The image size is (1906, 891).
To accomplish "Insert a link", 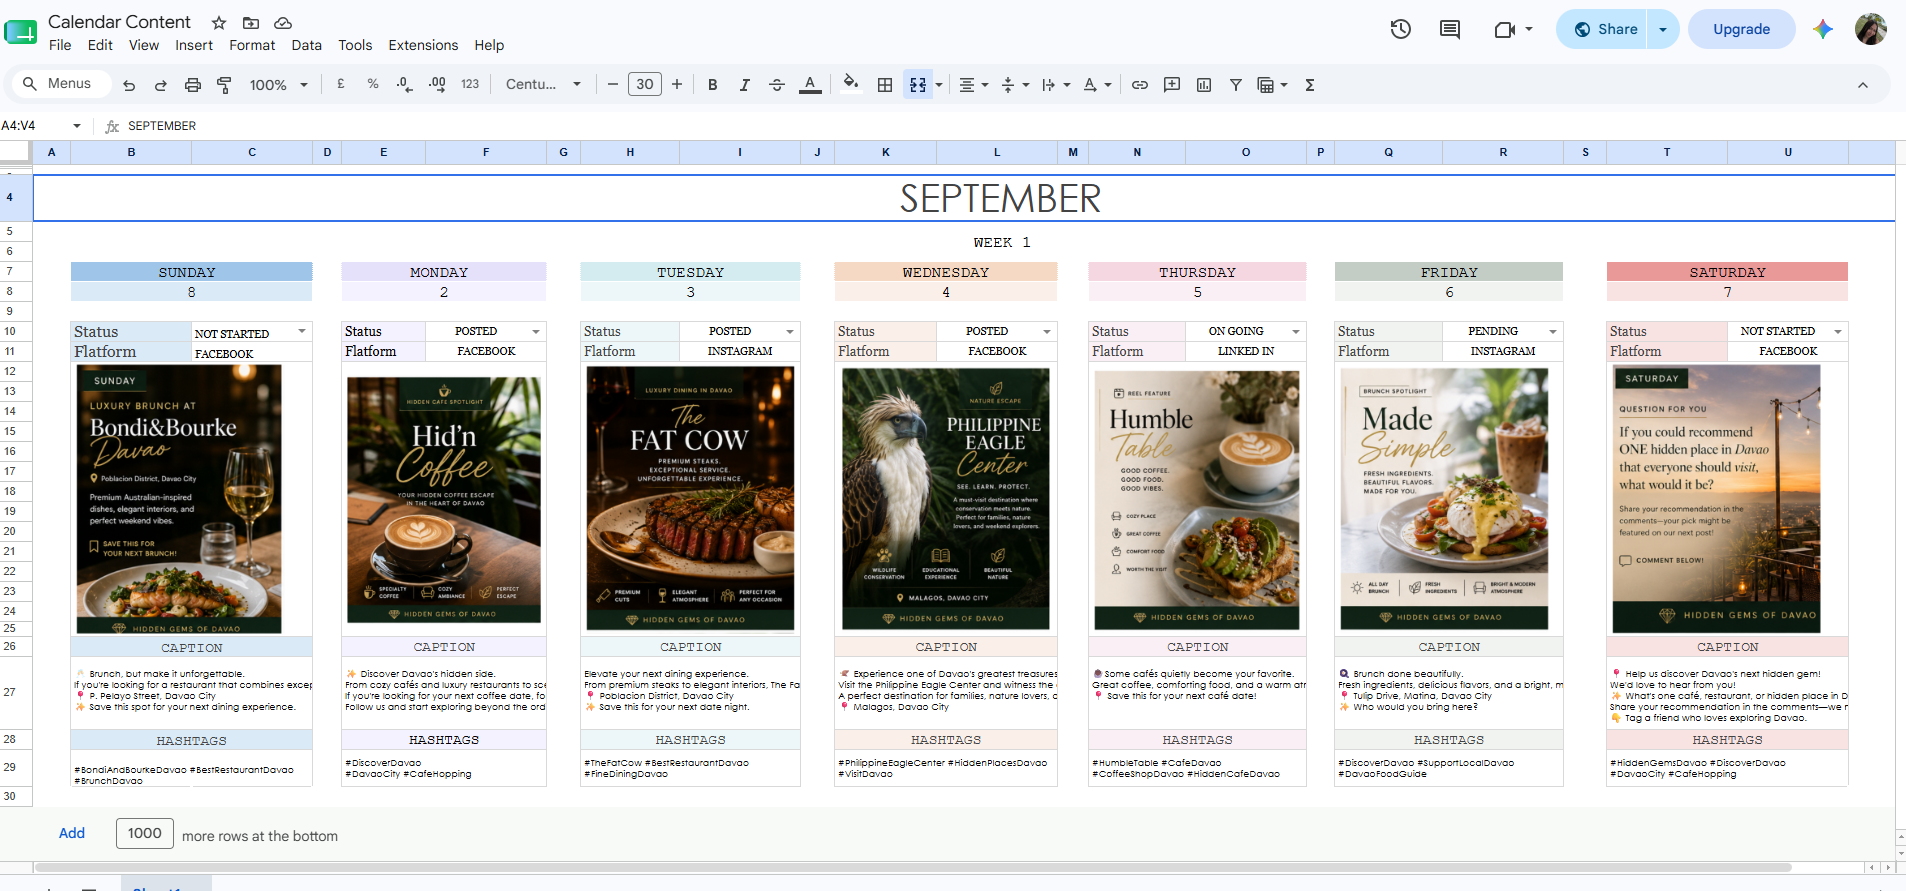I will point(1140,85).
